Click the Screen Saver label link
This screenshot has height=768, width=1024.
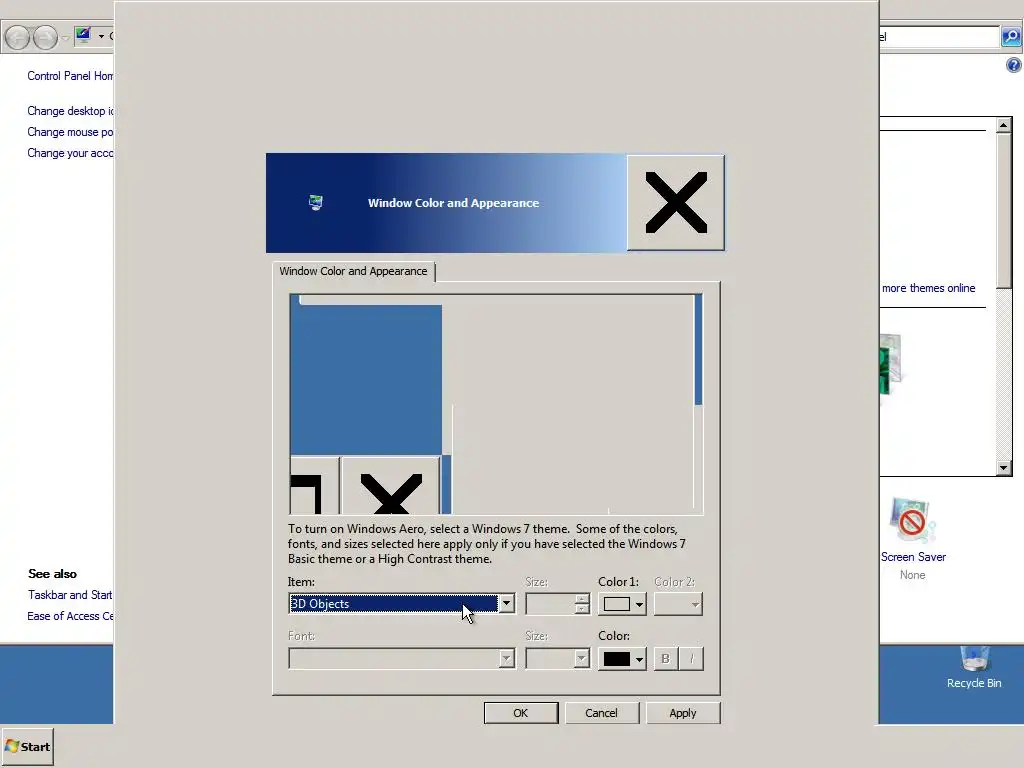(x=913, y=557)
